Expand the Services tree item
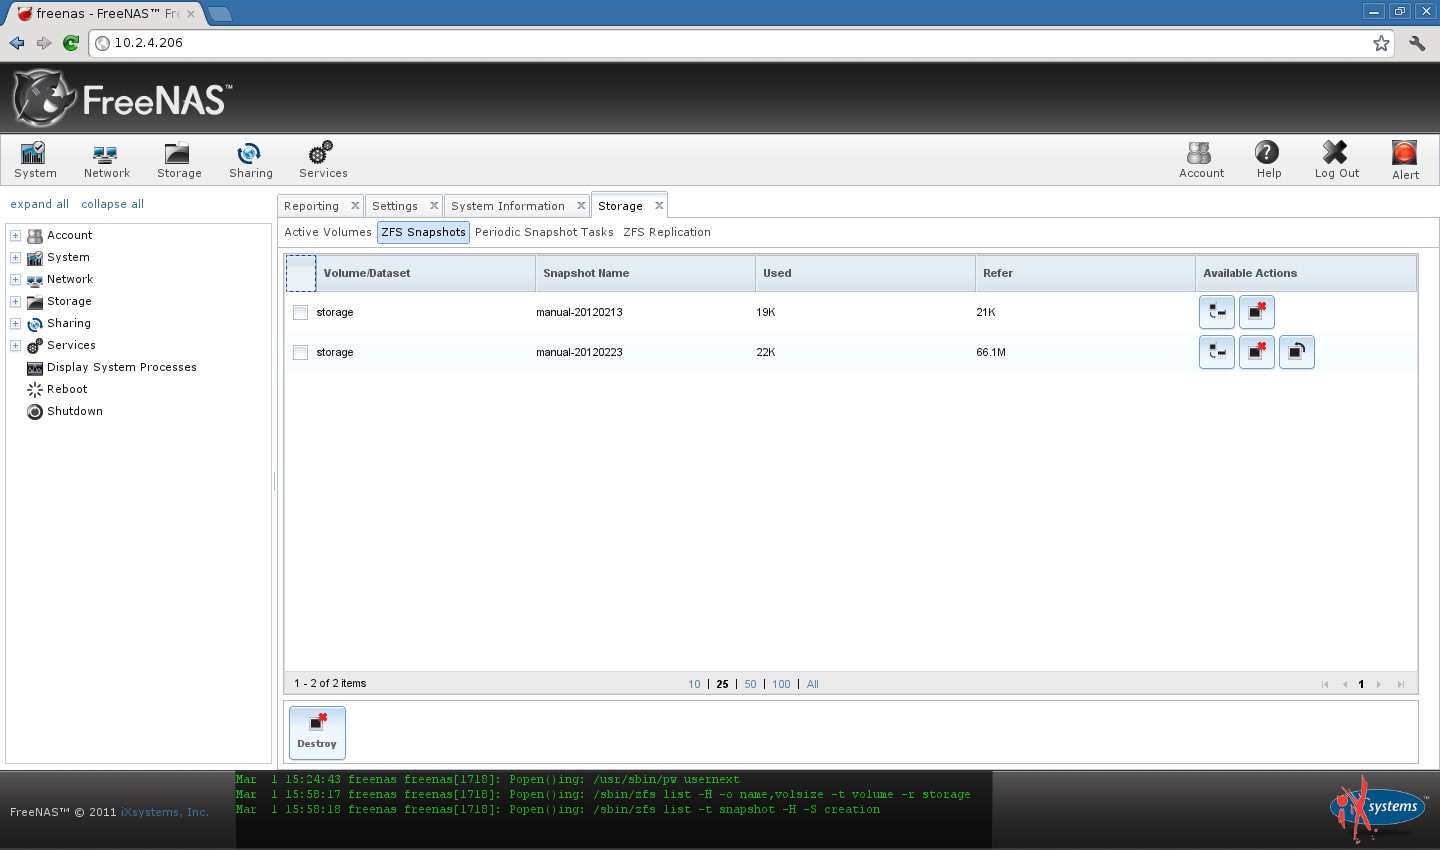1440x850 pixels. [15, 345]
